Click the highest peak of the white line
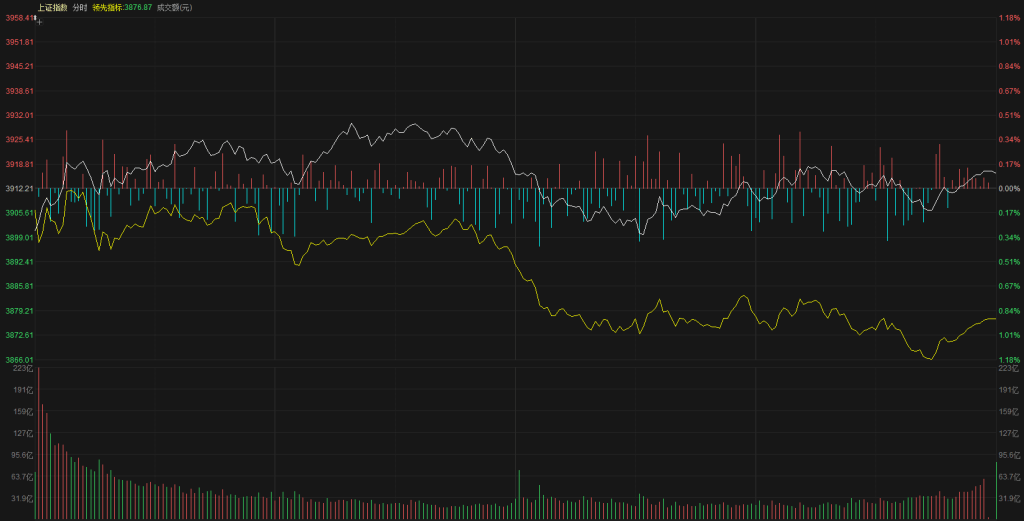Screen dimensions: 1024x521 point(351,125)
